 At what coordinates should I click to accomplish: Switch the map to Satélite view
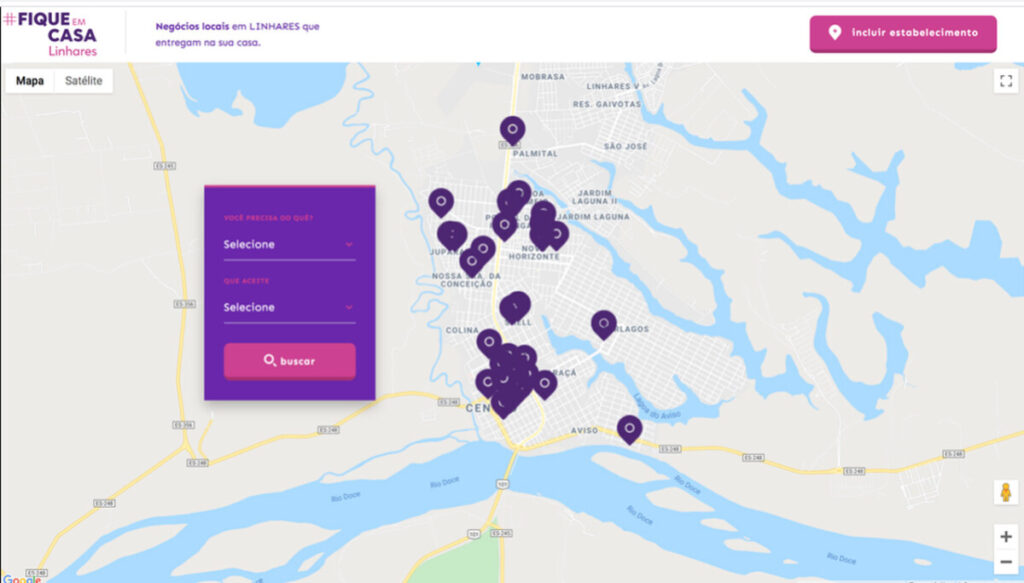[84, 81]
